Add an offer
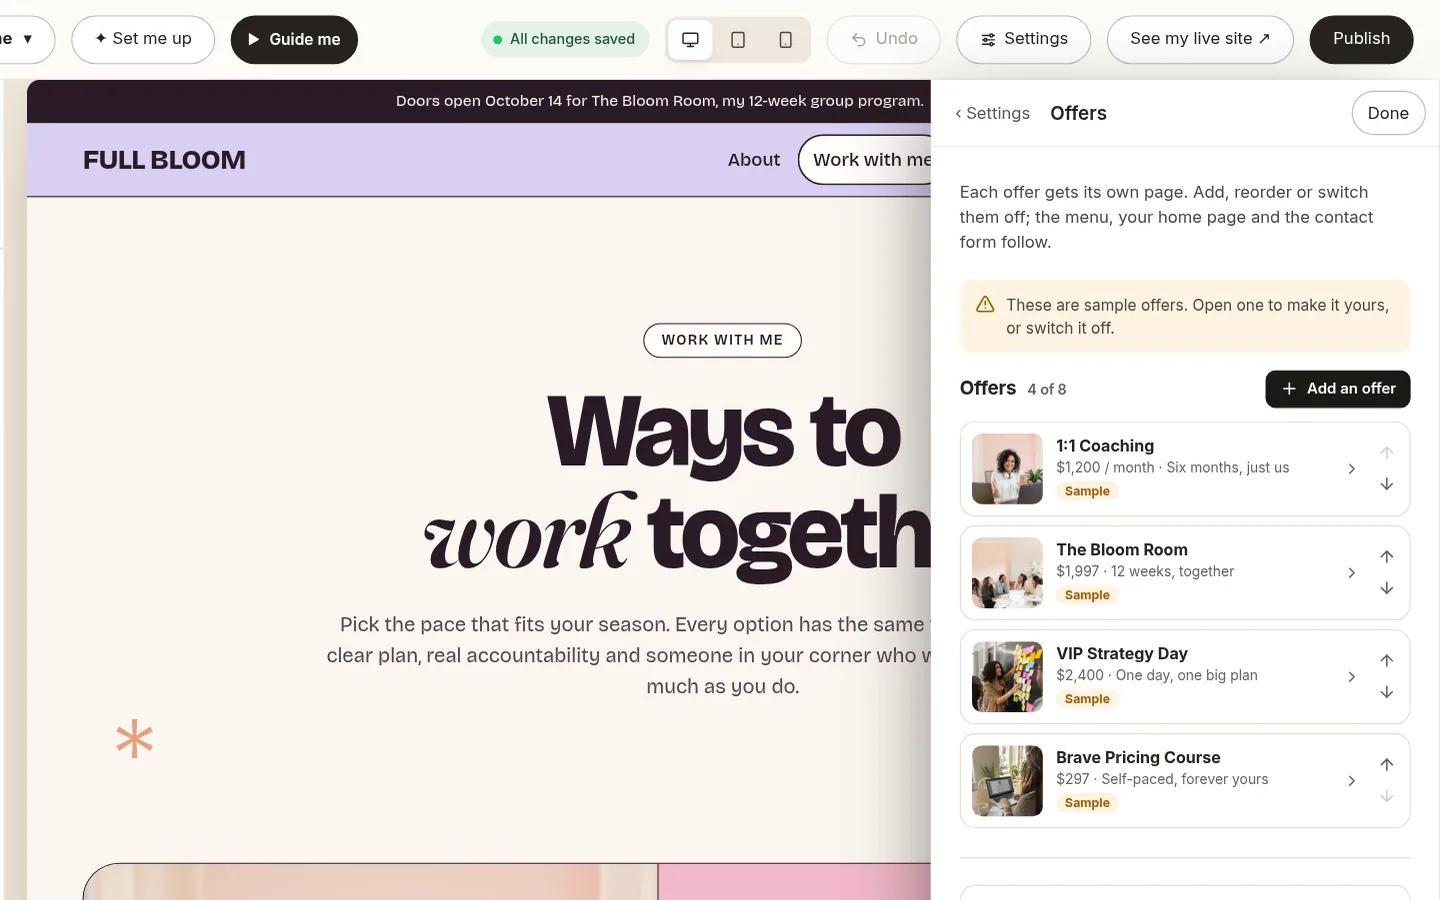Image resolution: width=1440 pixels, height=900 pixels. click(1338, 389)
